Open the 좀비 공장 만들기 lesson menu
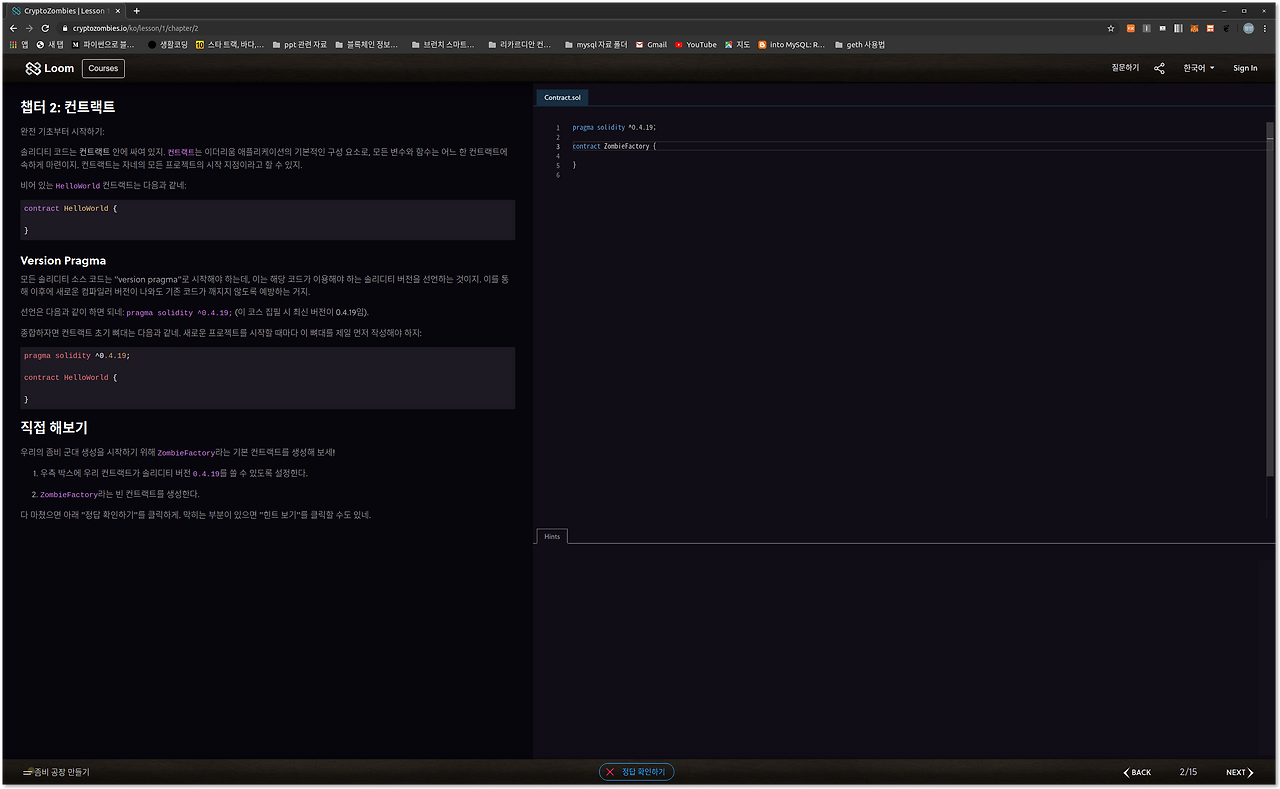 coord(56,772)
